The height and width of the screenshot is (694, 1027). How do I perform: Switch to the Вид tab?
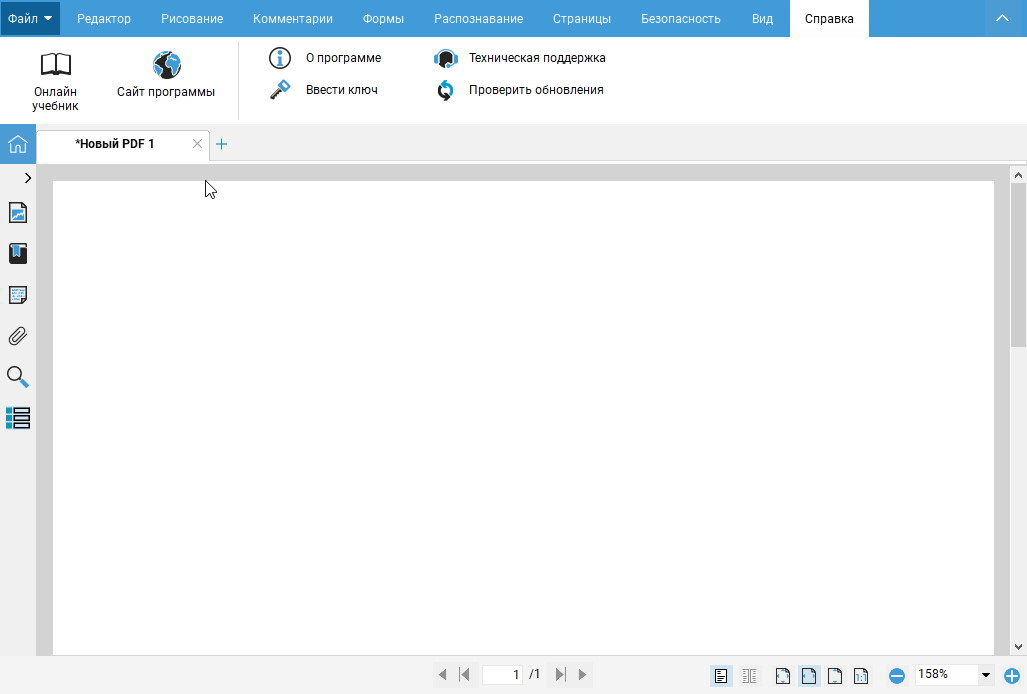coord(762,18)
